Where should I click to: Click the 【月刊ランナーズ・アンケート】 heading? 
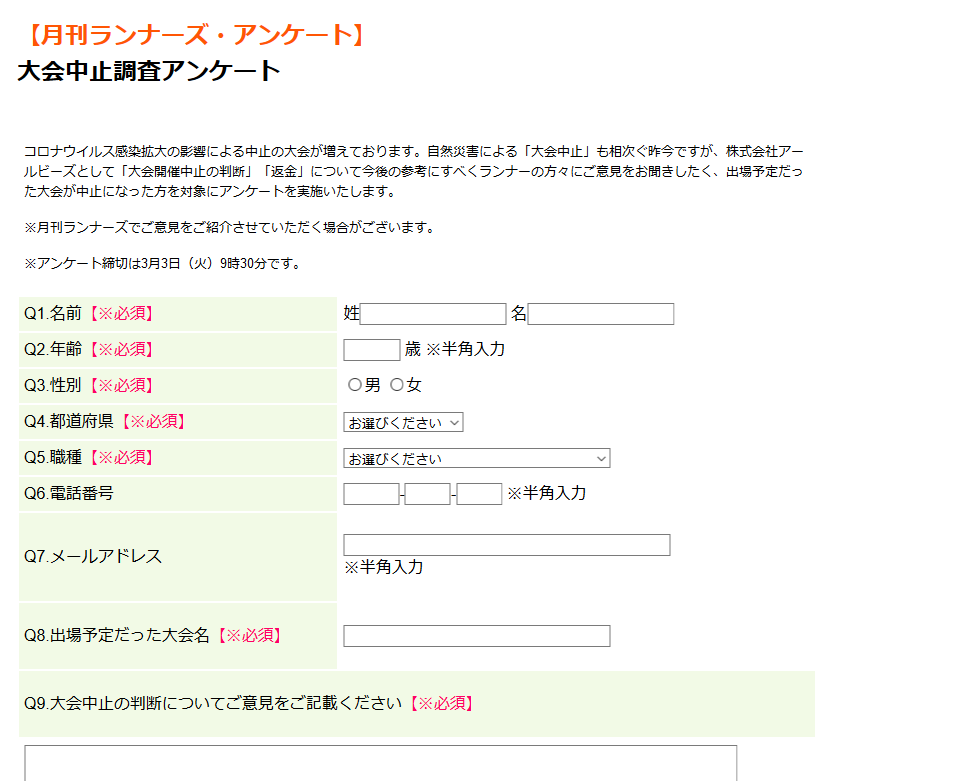pos(195,35)
